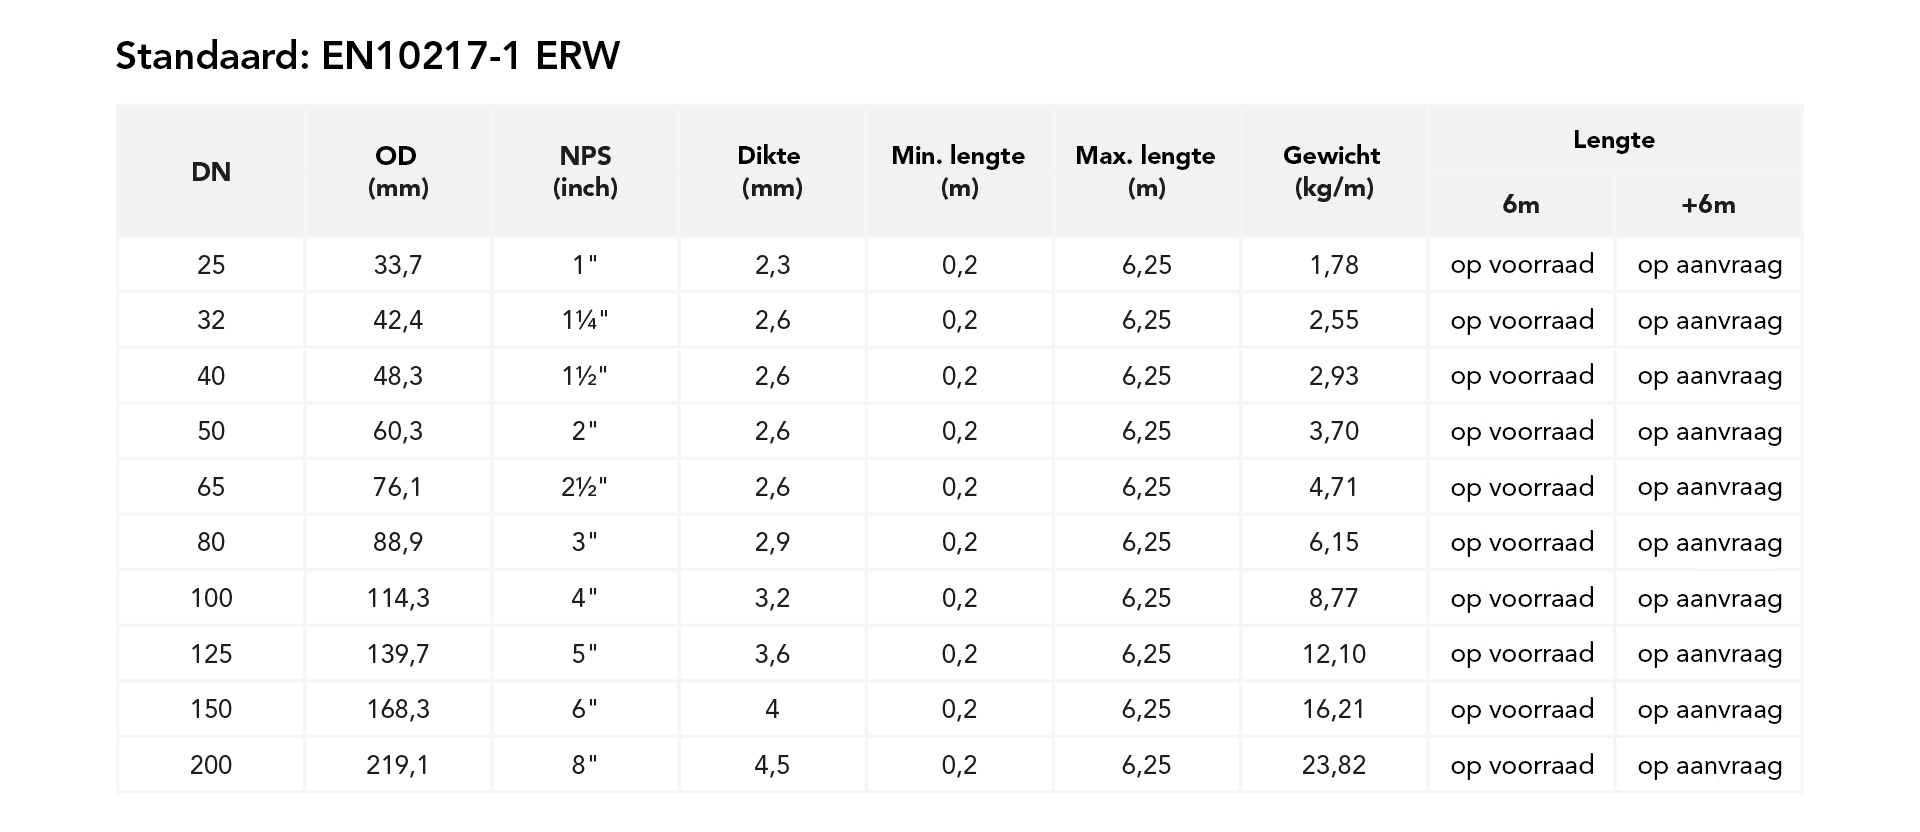Select the OD (mm) column header
Image resolution: width=1920 pixels, height=832 pixels.
(397, 171)
